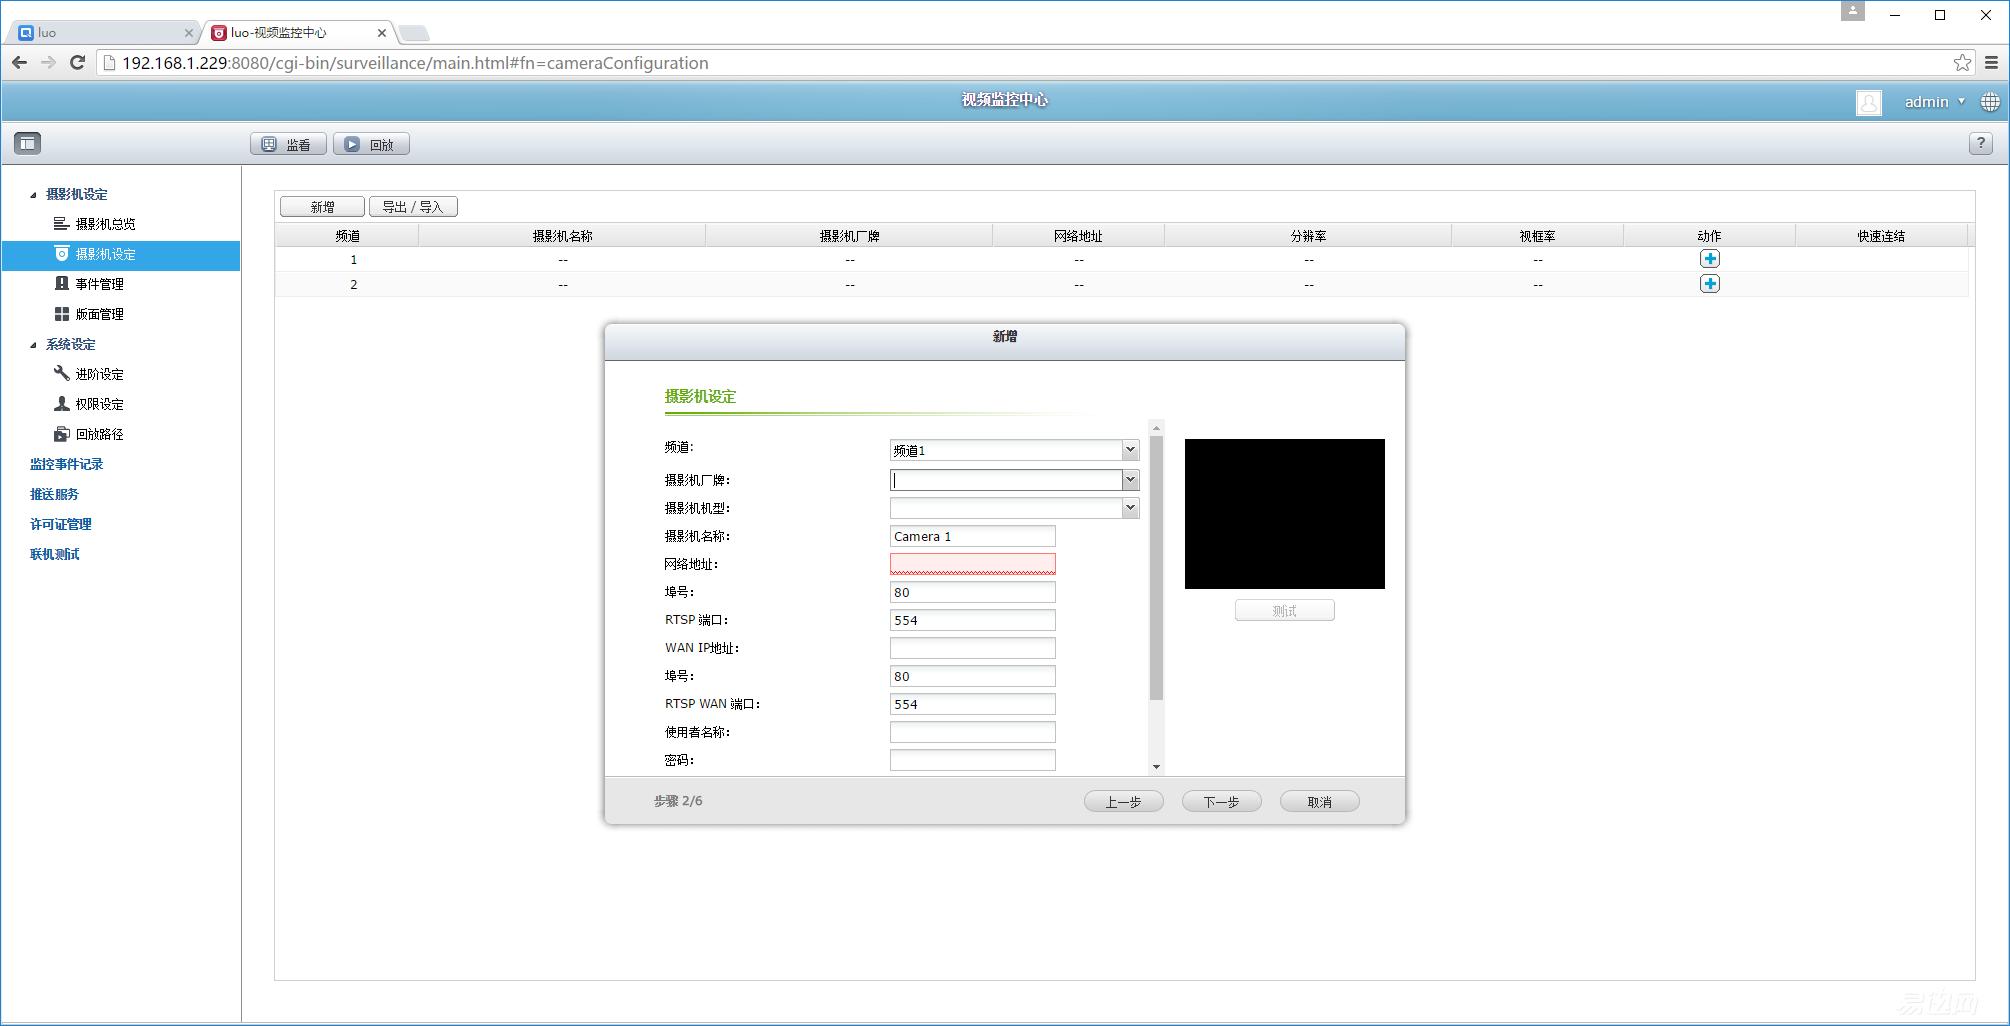Expand the 摄影机机型 model dropdown
This screenshot has height=1026, width=2010.
point(1129,508)
